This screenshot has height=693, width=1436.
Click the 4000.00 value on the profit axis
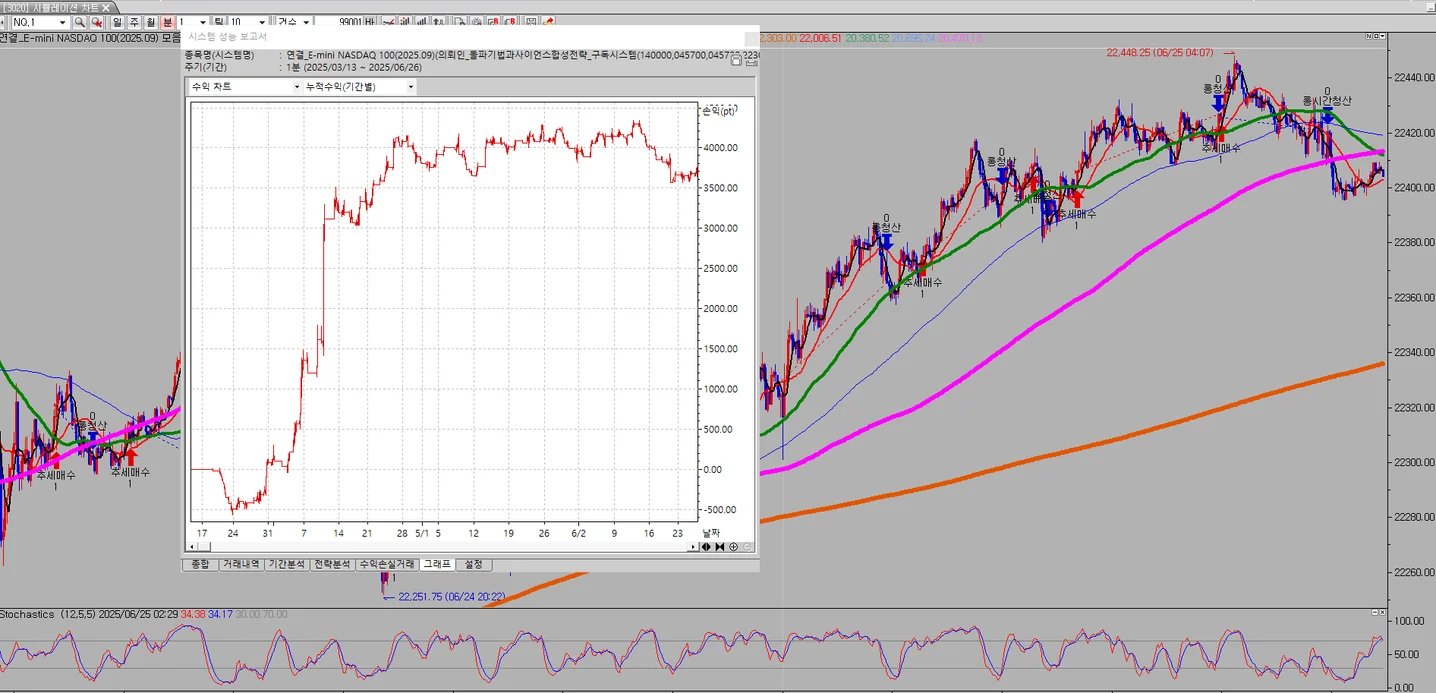pyautogui.click(x=720, y=148)
